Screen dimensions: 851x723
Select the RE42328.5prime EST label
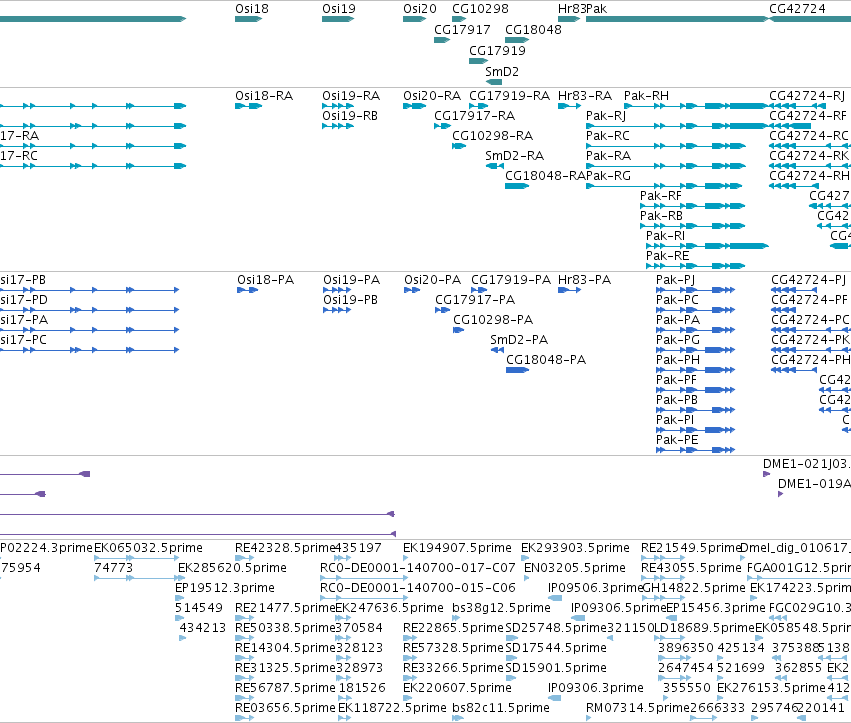coord(285,548)
